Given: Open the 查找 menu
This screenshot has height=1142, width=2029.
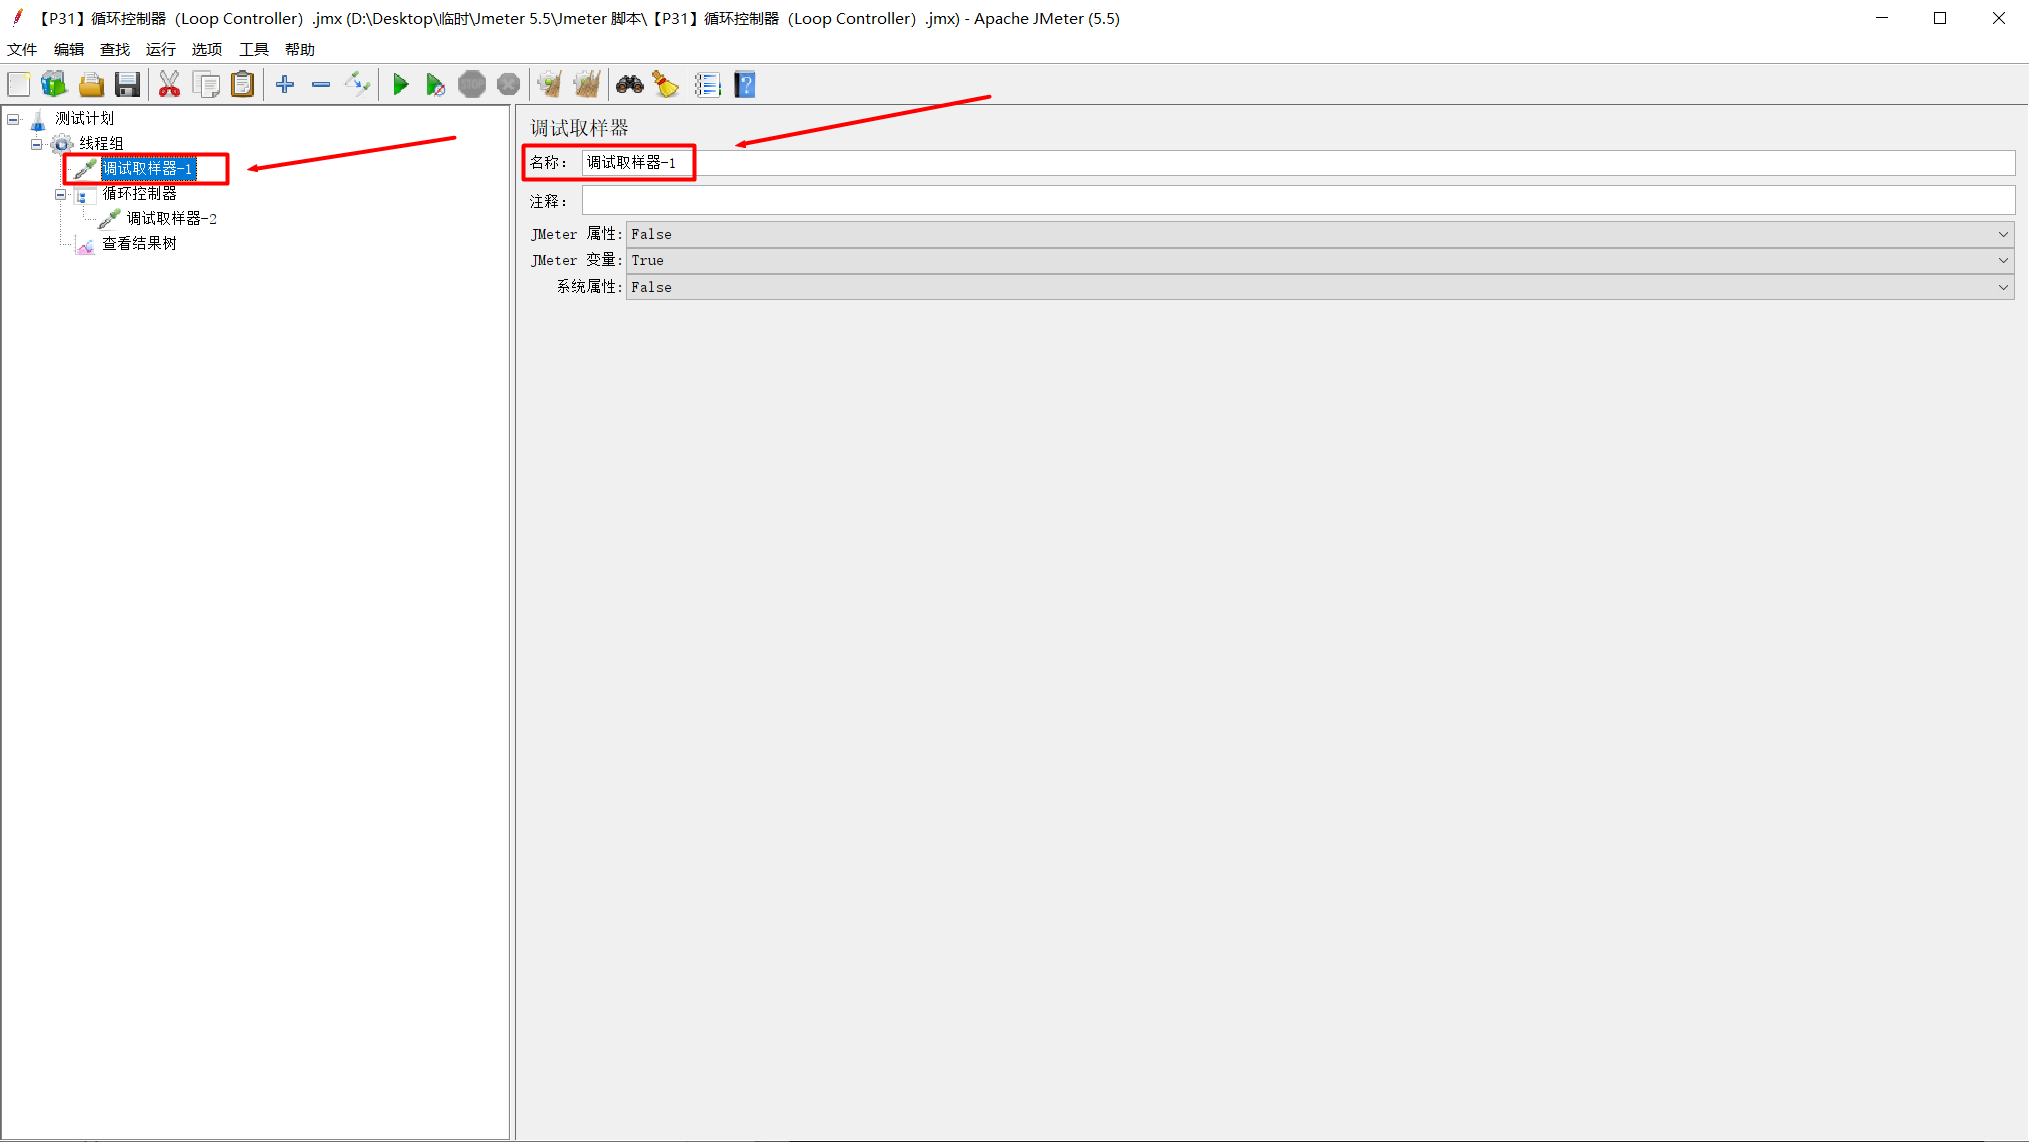Looking at the screenshot, I should (x=115, y=49).
